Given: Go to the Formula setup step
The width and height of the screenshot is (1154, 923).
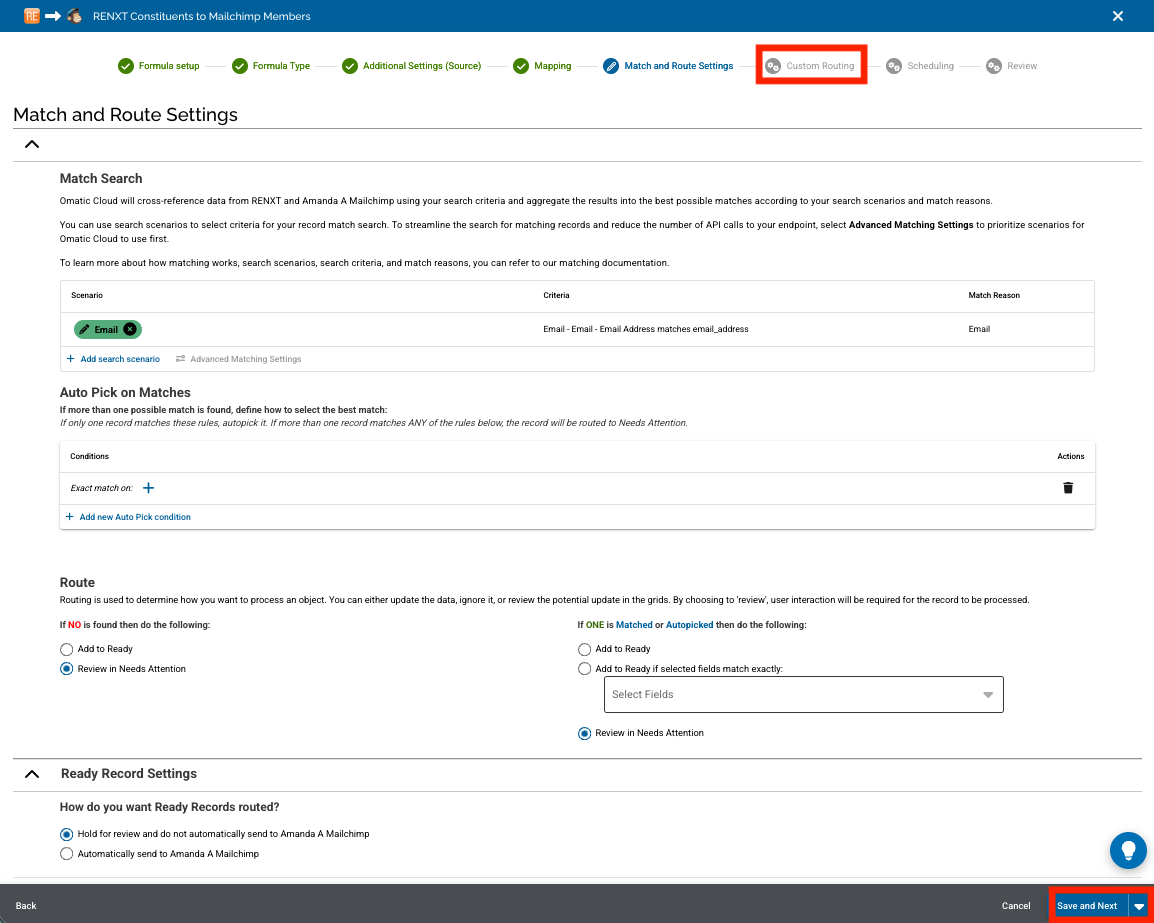Looking at the screenshot, I should [169, 66].
